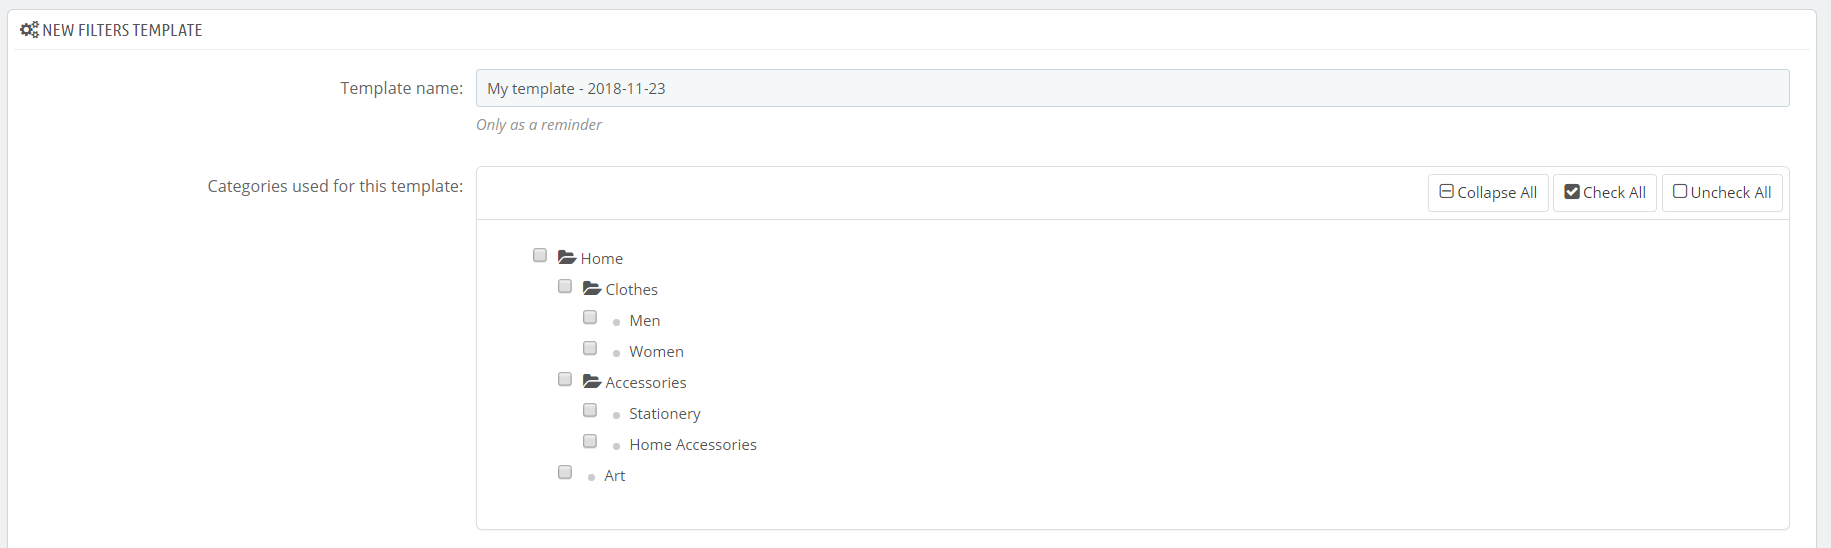Enable the Men category checkbox
Screen dimensions: 1831x548
590,317
